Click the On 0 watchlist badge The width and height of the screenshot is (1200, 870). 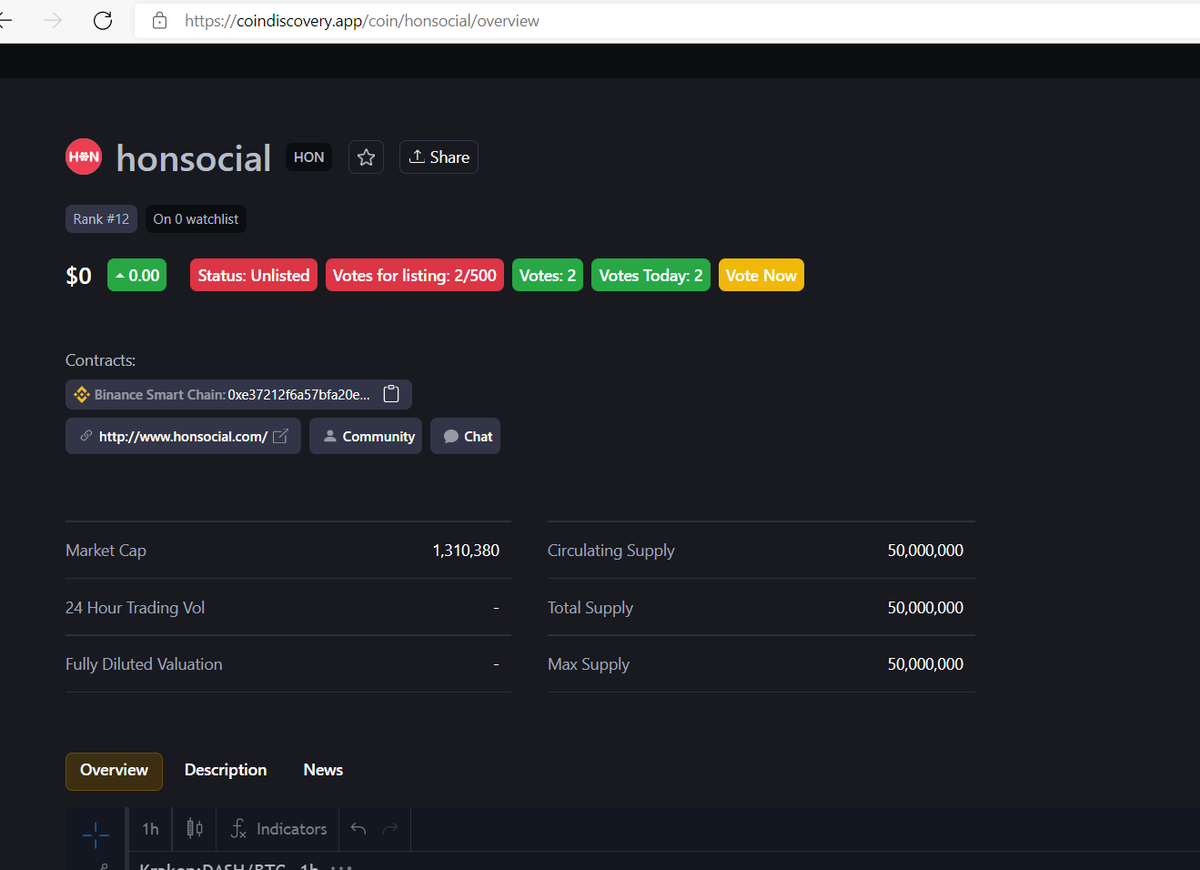(196, 219)
